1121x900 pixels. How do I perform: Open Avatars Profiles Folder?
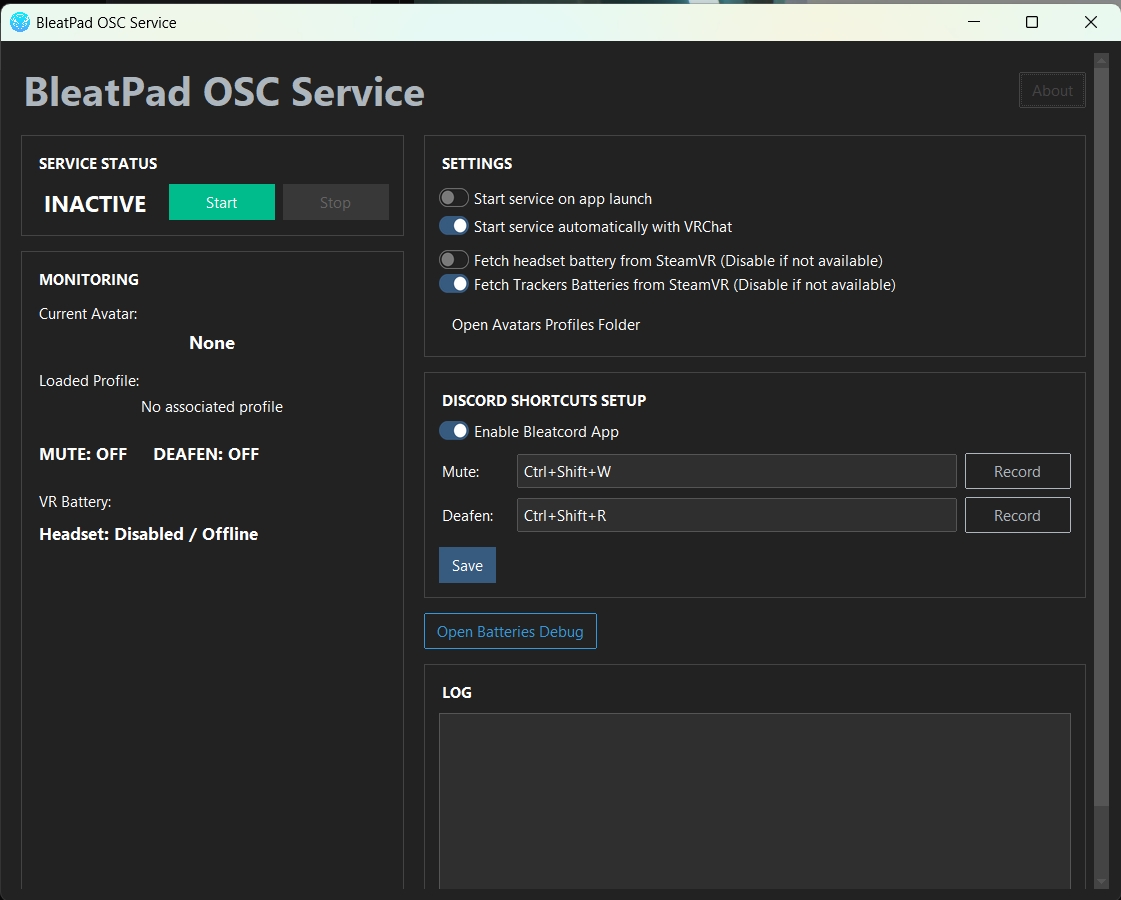(x=545, y=325)
